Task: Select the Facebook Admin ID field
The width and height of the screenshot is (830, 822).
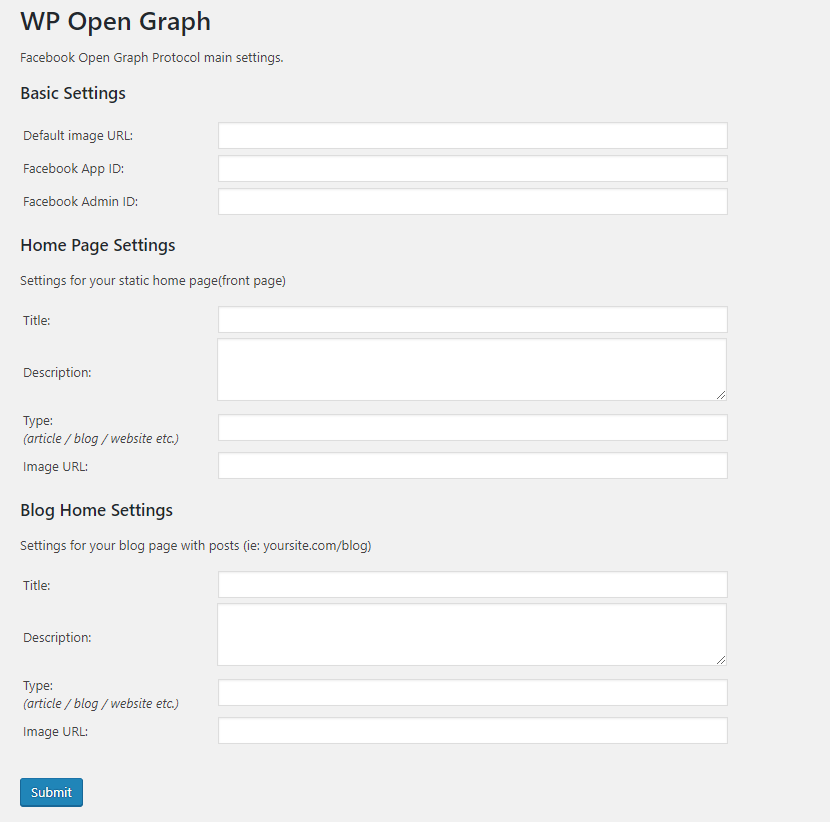Action: click(x=473, y=202)
